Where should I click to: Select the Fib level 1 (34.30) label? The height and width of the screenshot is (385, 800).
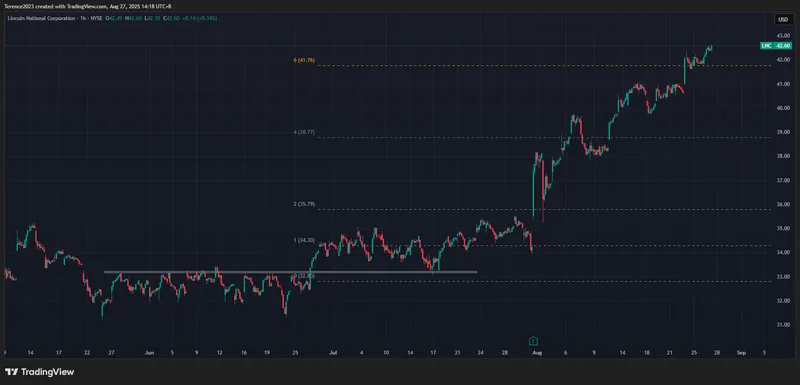[304, 240]
